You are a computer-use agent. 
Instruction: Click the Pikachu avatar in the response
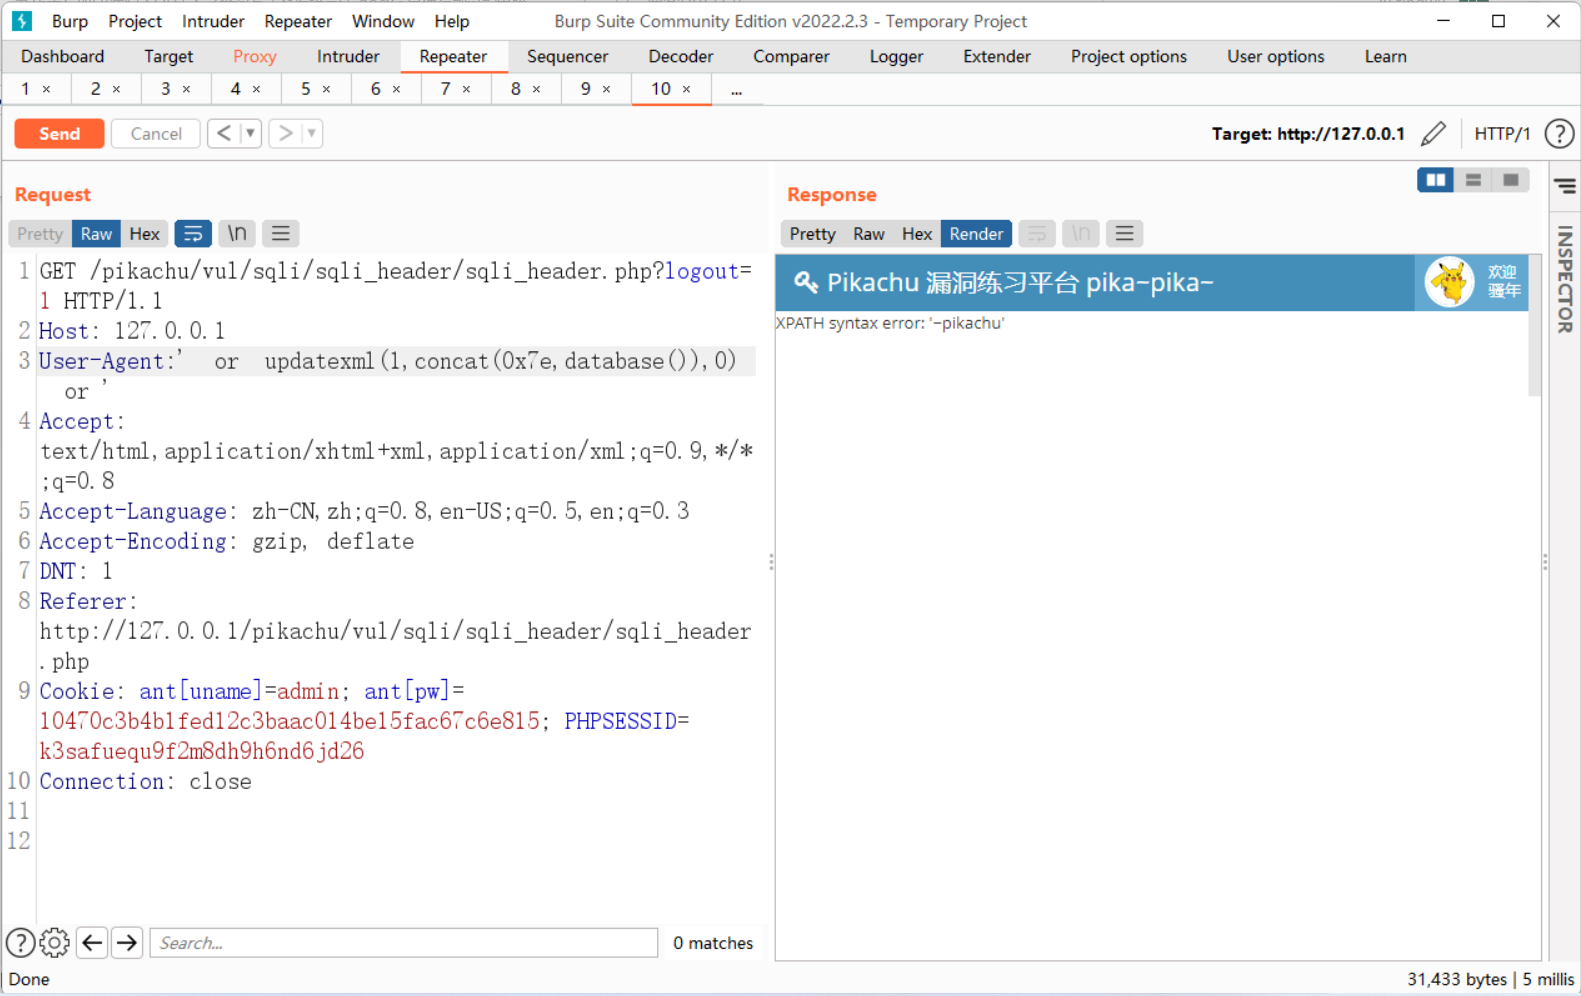click(1450, 282)
